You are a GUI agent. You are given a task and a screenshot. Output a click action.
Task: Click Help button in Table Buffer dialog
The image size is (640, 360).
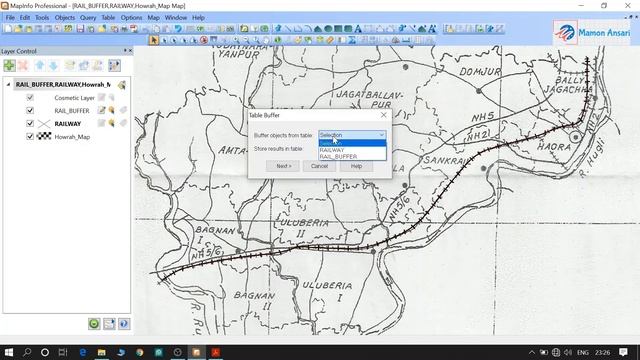[x=356, y=166]
